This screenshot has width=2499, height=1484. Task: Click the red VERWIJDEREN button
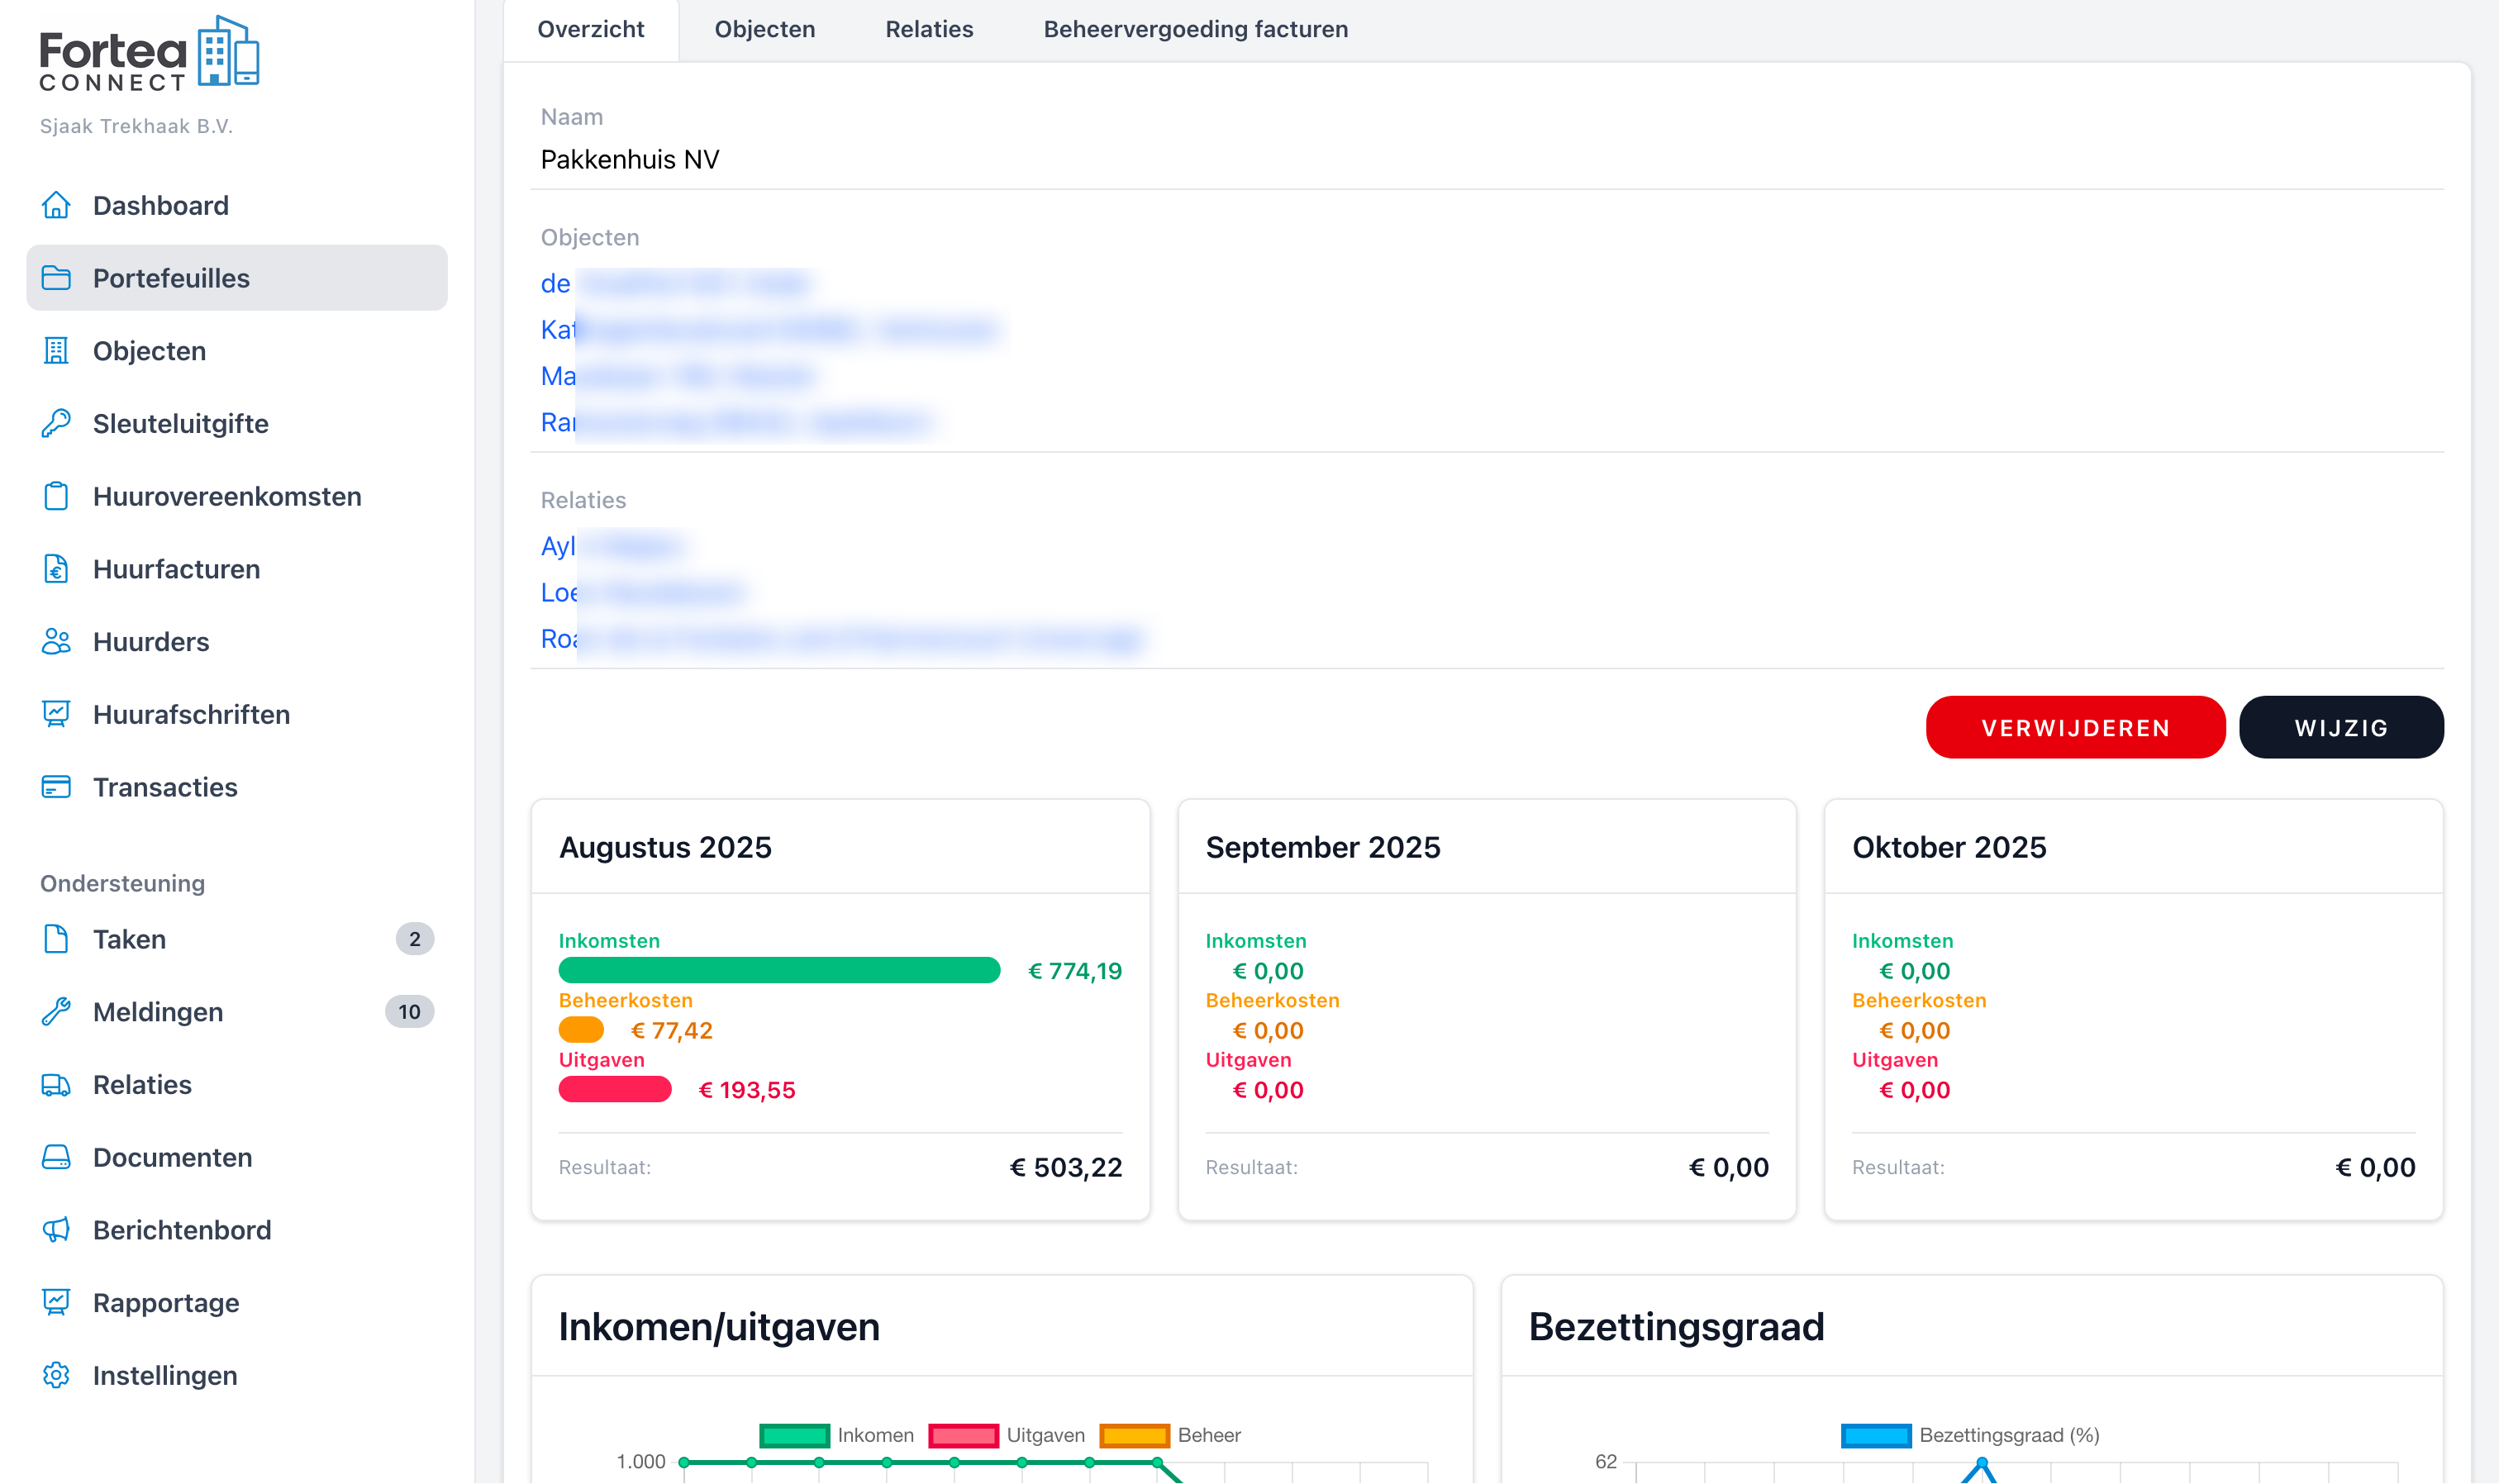2075,727
